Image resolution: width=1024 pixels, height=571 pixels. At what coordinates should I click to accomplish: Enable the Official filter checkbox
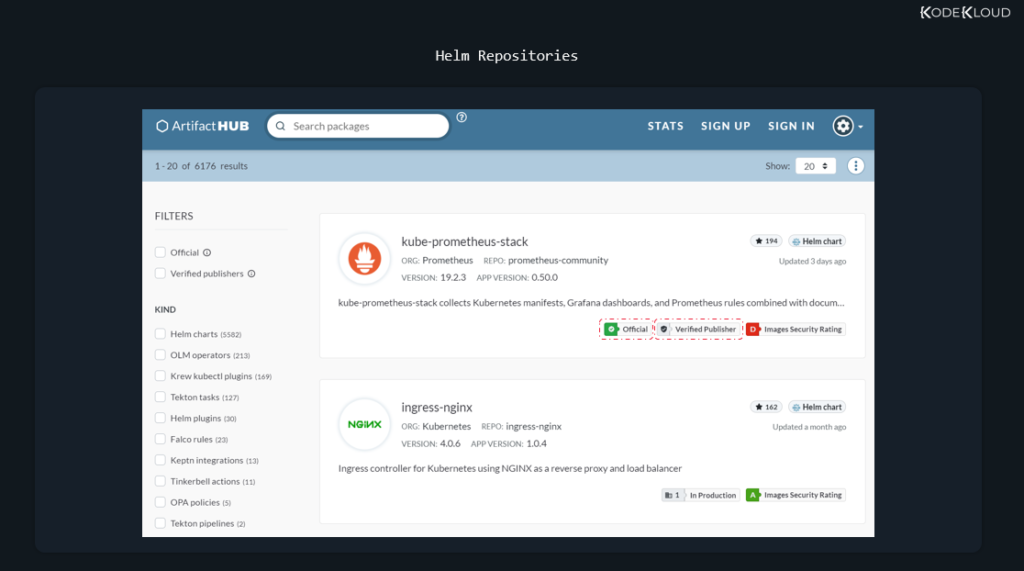click(160, 252)
